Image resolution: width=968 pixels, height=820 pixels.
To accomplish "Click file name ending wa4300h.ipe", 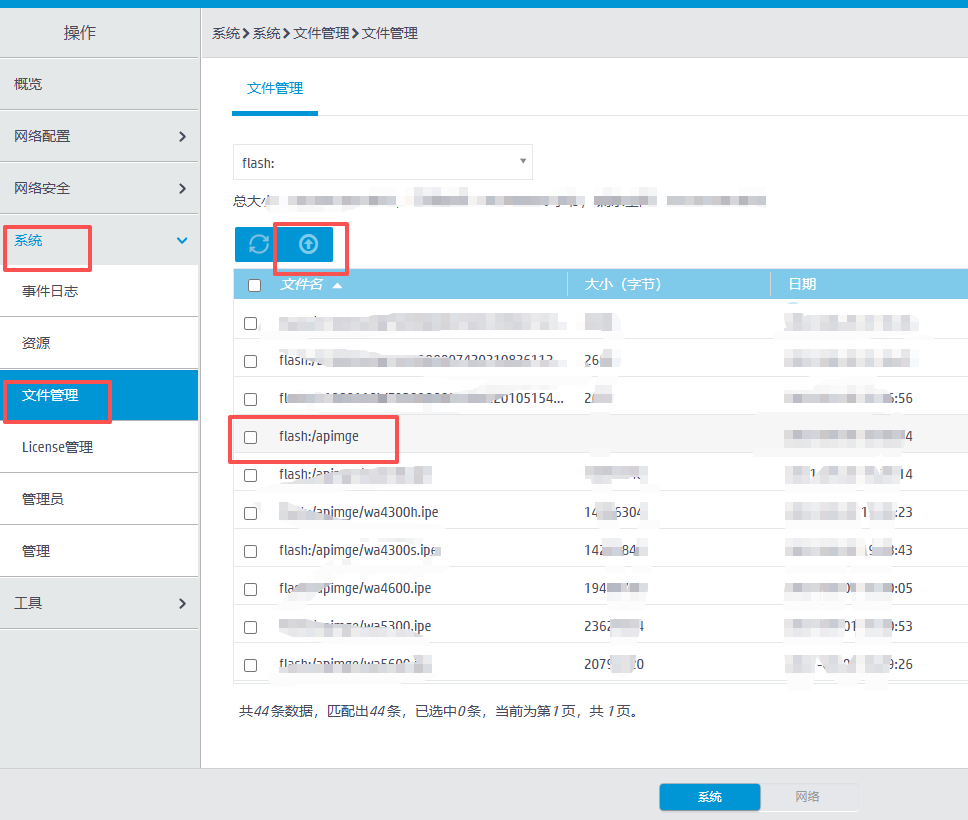I will click(359, 512).
